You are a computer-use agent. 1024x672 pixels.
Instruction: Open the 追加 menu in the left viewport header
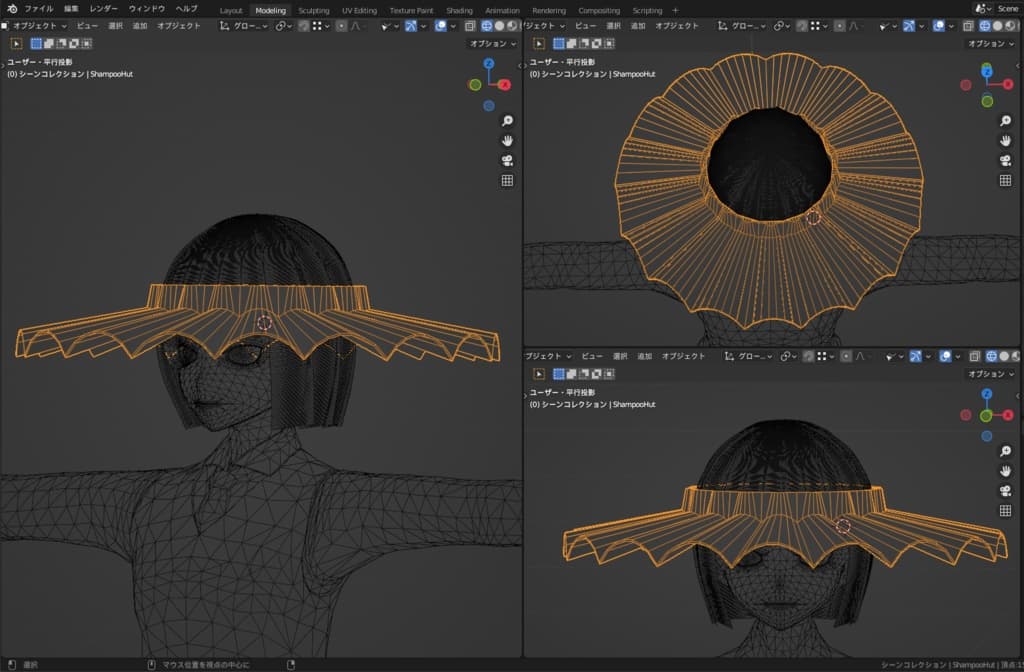click(140, 26)
